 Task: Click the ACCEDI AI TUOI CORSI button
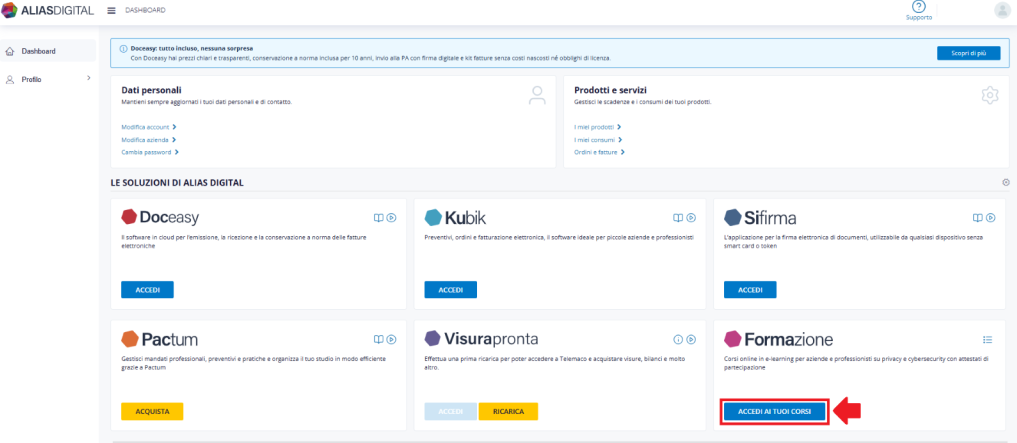tap(774, 412)
